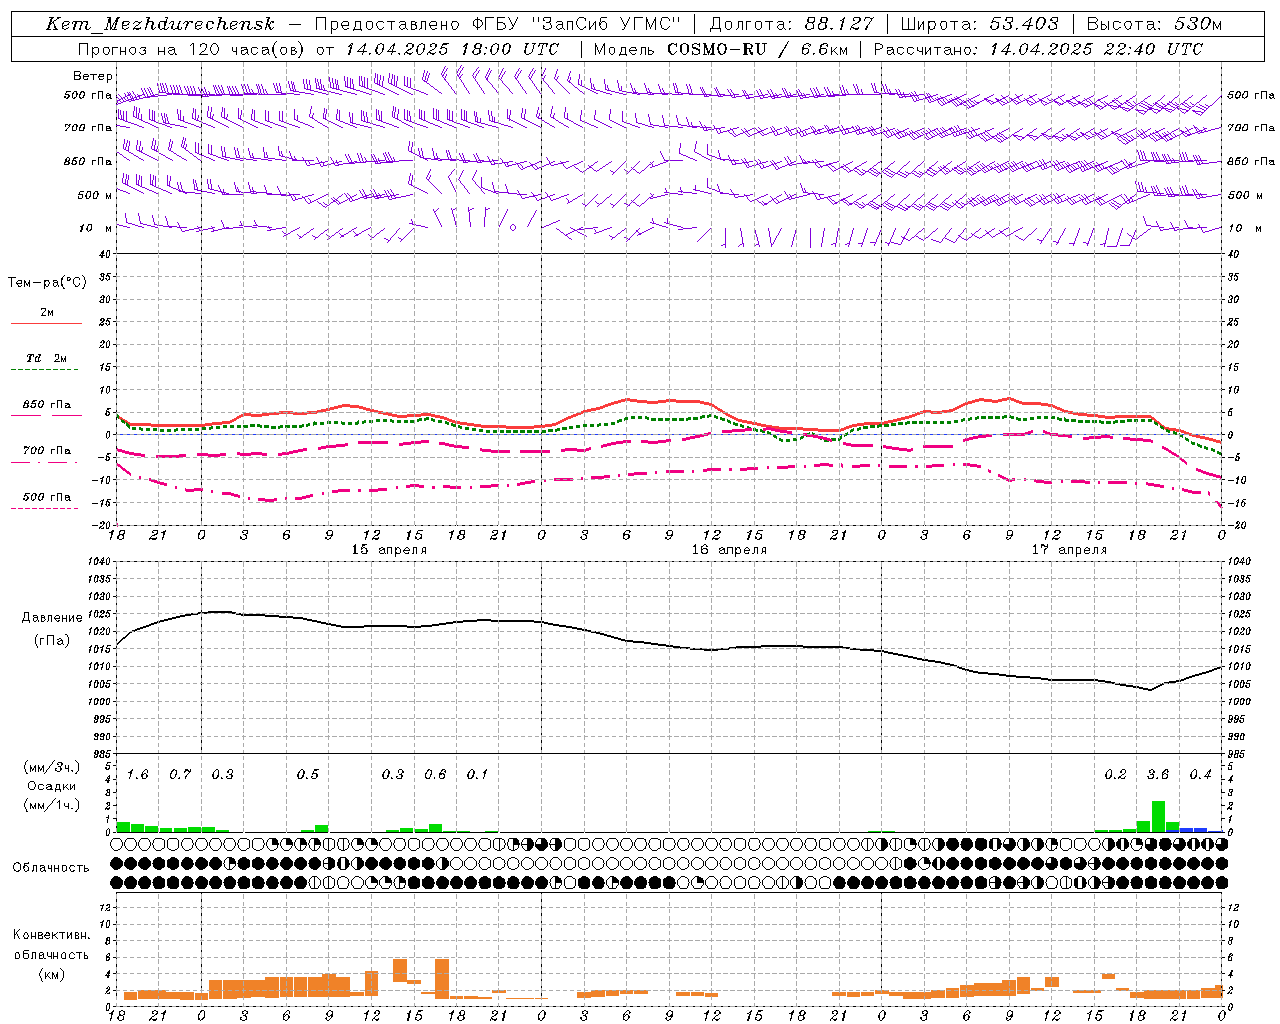This screenshot has width=1280, height=1024.
Task: Select the (мм/3ч.) precipitation unit label
Action: [x=52, y=768]
